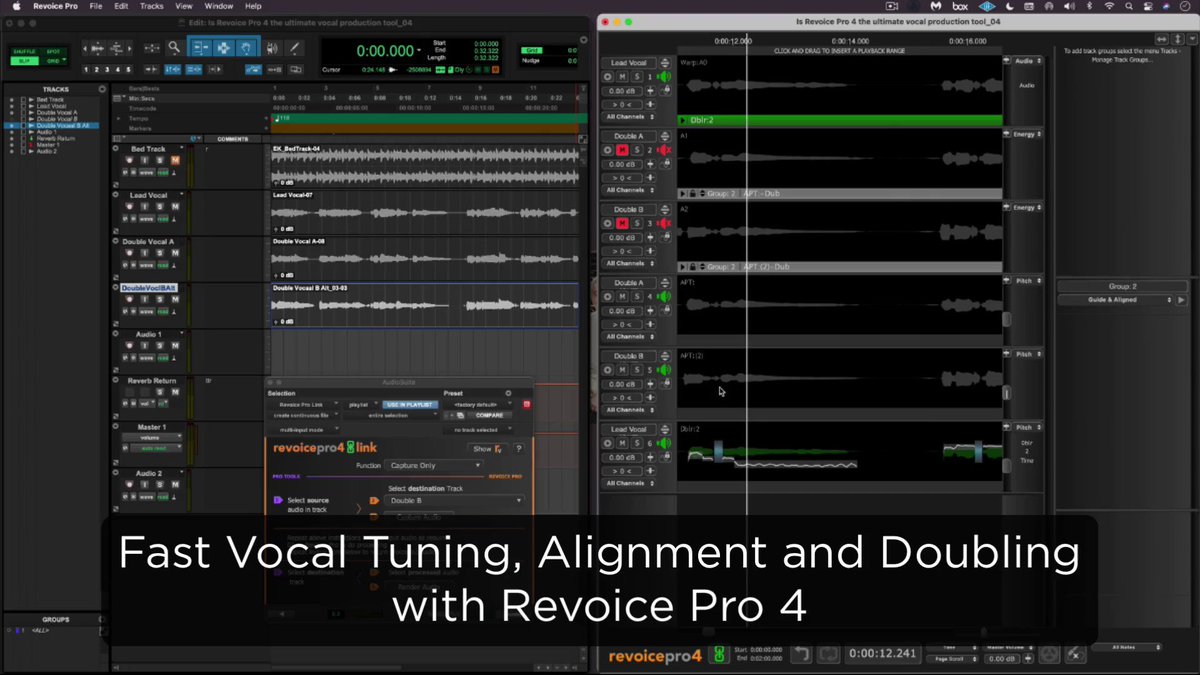
Task: Unmute track 2 Double A in Revoice
Action: [621, 150]
